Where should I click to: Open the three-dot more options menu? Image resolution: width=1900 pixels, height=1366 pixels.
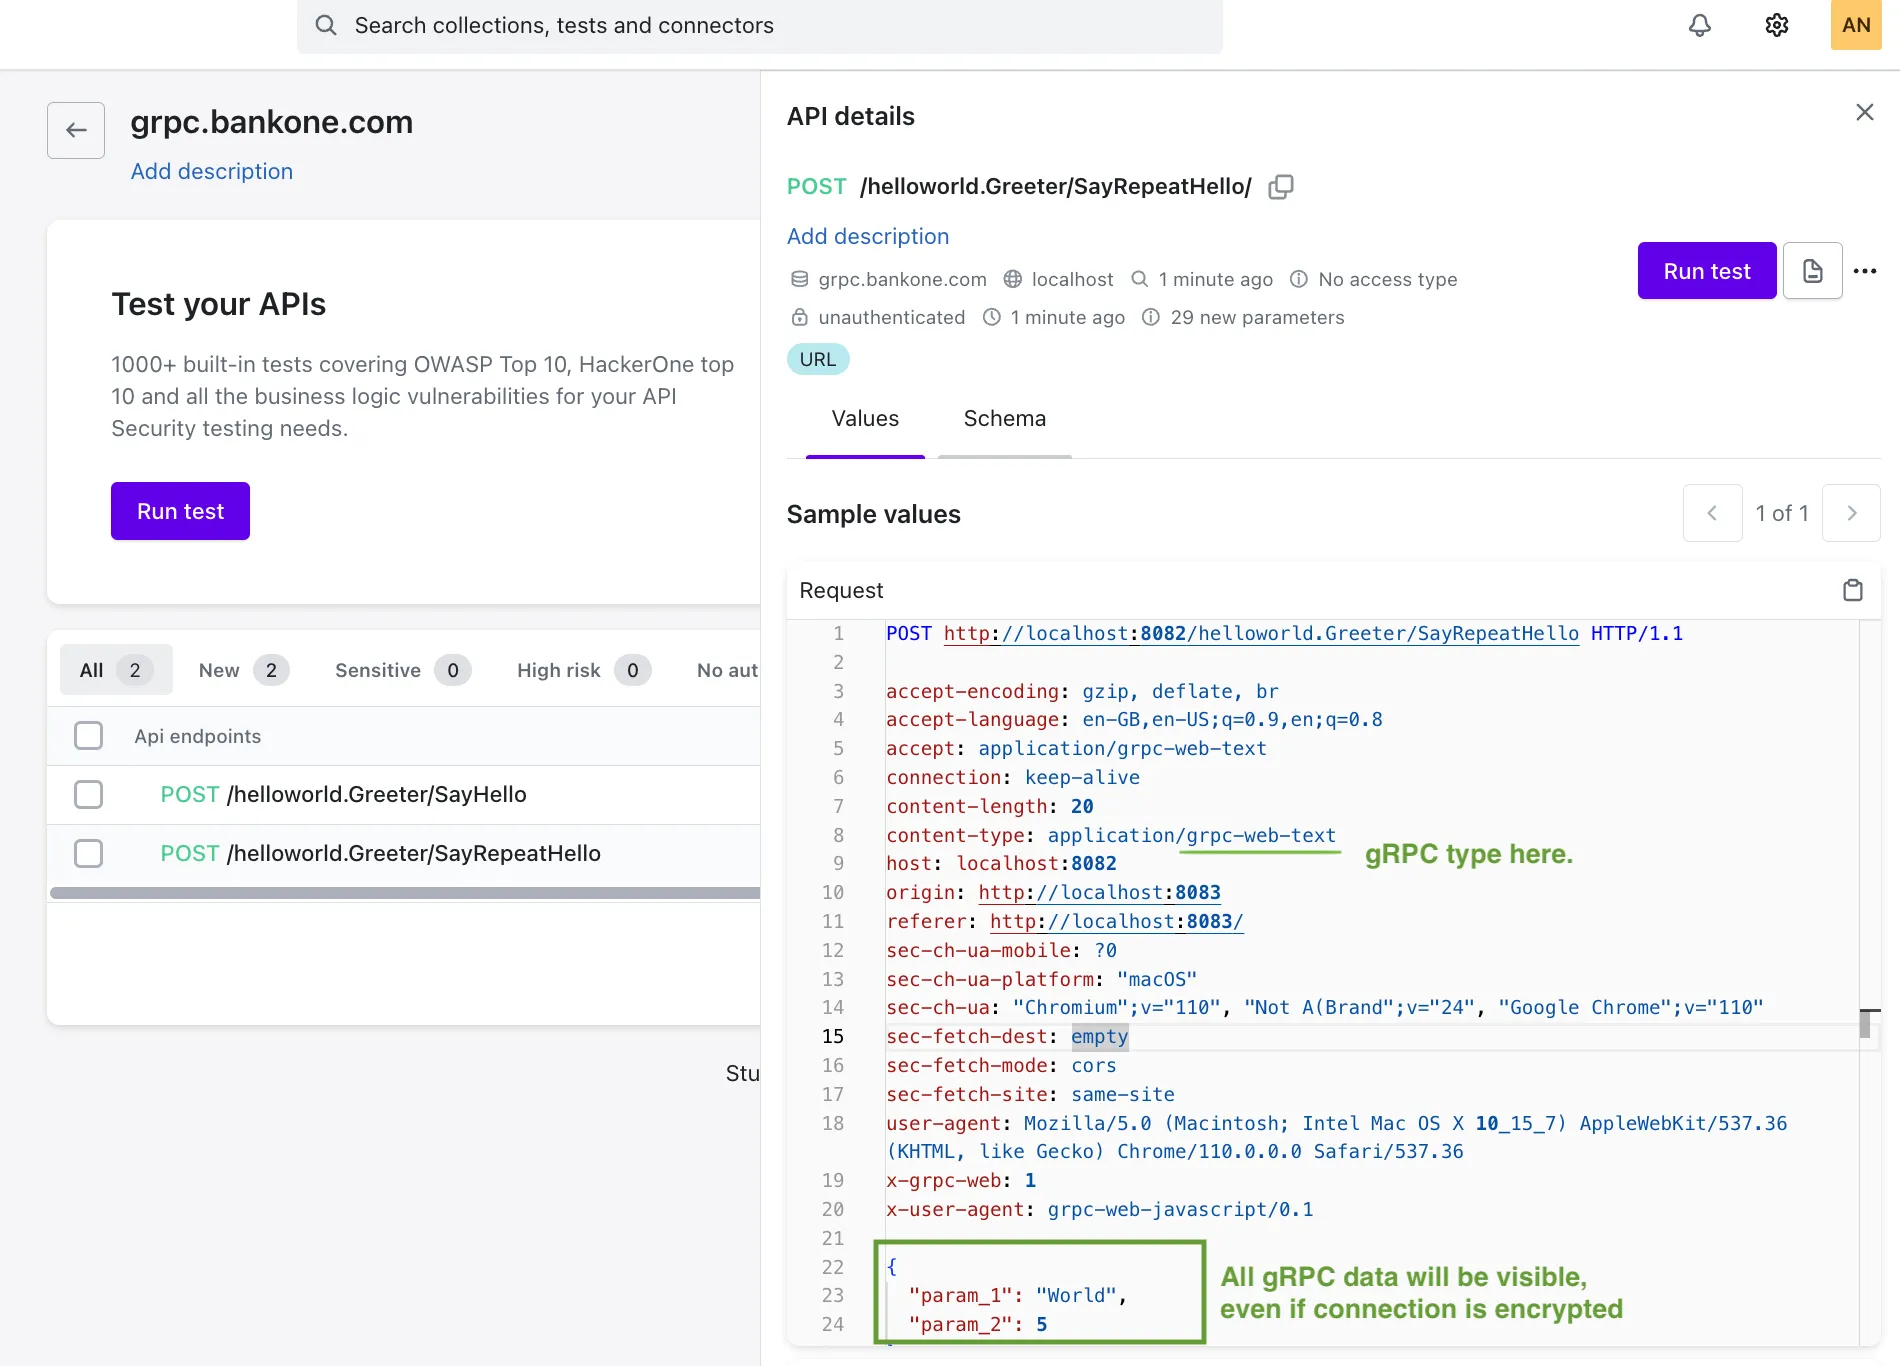(x=1865, y=271)
